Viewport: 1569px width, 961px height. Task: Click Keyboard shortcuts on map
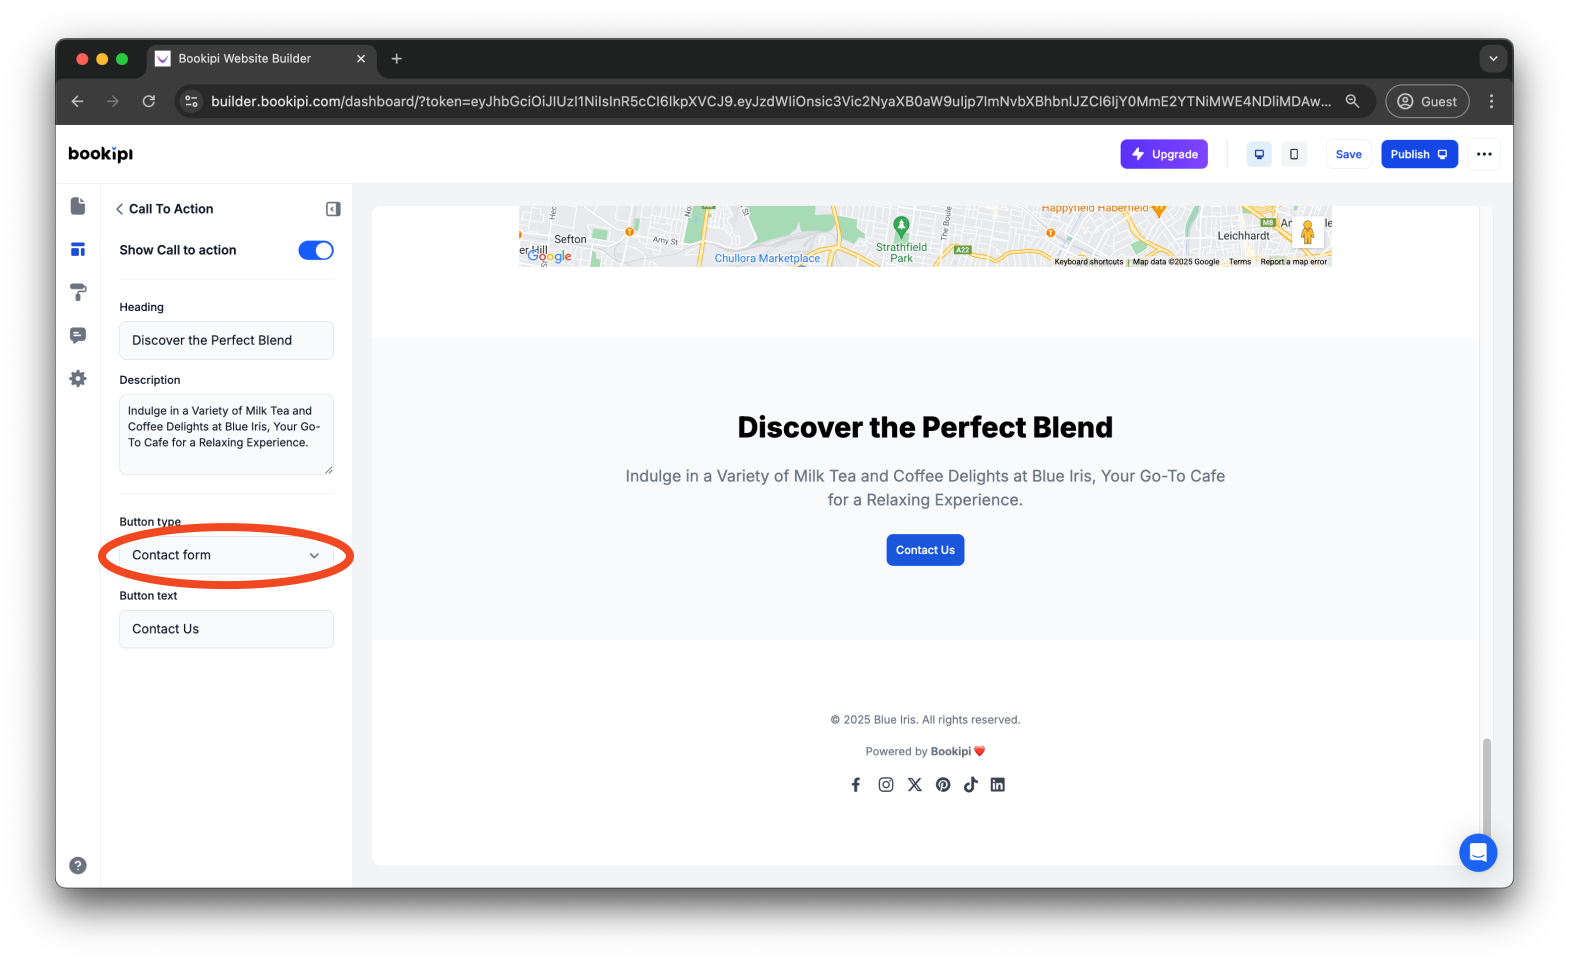tap(1089, 262)
